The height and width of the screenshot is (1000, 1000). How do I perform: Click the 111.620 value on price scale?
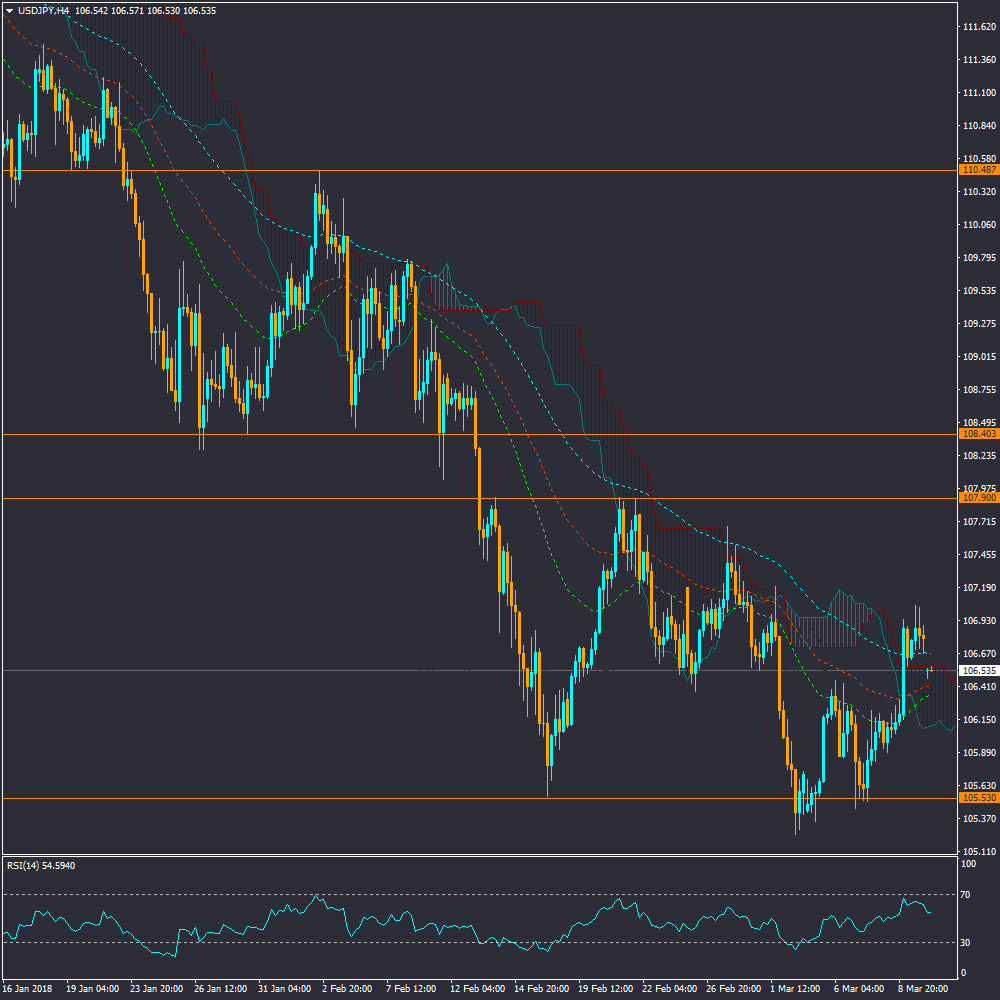[978, 27]
